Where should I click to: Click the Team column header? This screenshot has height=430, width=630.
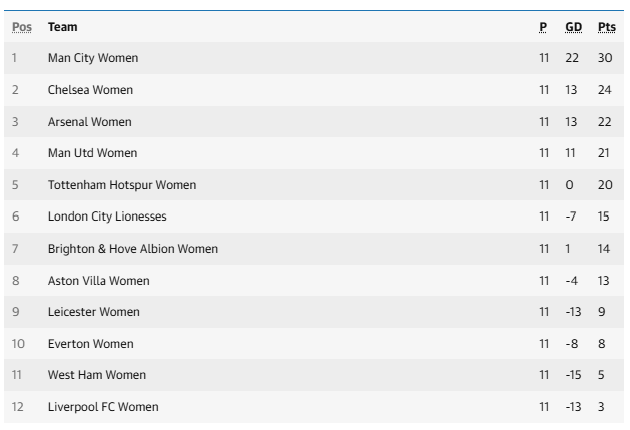pyautogui.click(x=62, y=26)
